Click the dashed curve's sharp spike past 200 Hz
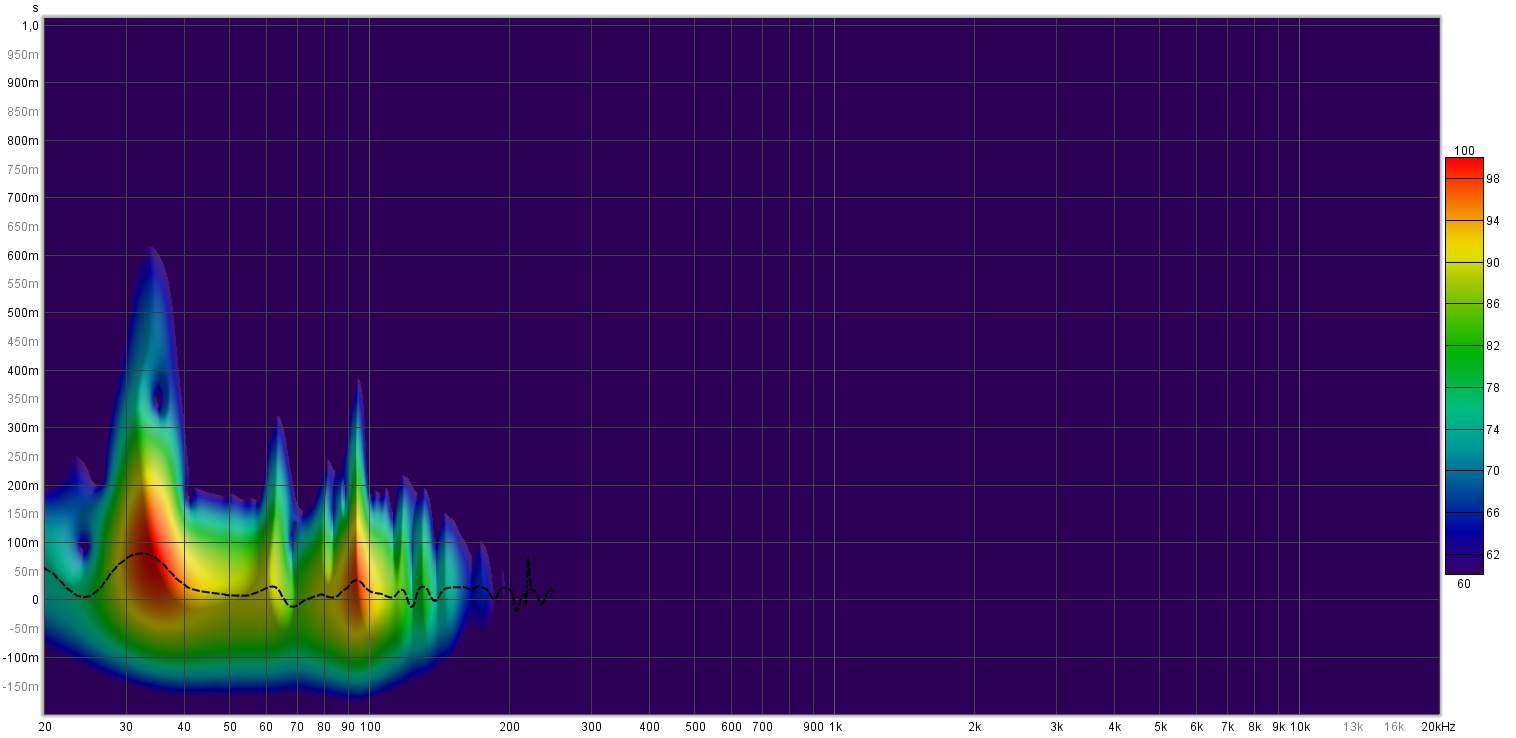 pyautogui.click(x=528, y=560)
